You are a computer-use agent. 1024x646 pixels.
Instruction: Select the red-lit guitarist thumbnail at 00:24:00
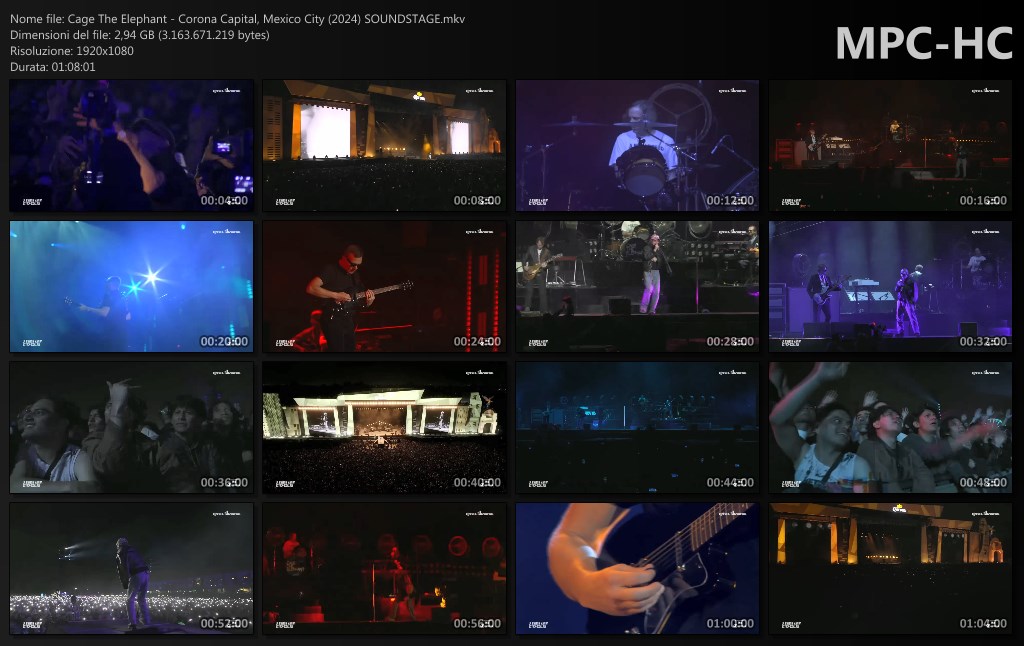(x=384, y=287)
